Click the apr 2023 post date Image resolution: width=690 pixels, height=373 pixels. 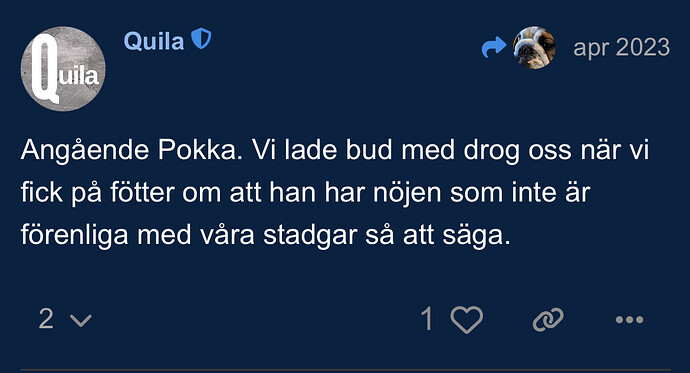621,48
